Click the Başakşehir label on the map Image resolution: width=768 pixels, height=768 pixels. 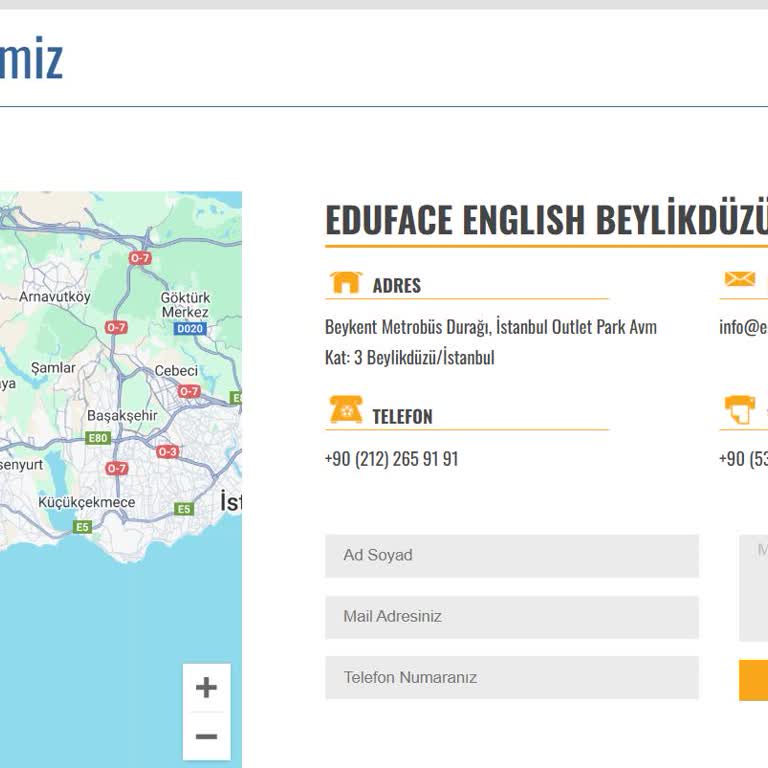pos(122,416)
